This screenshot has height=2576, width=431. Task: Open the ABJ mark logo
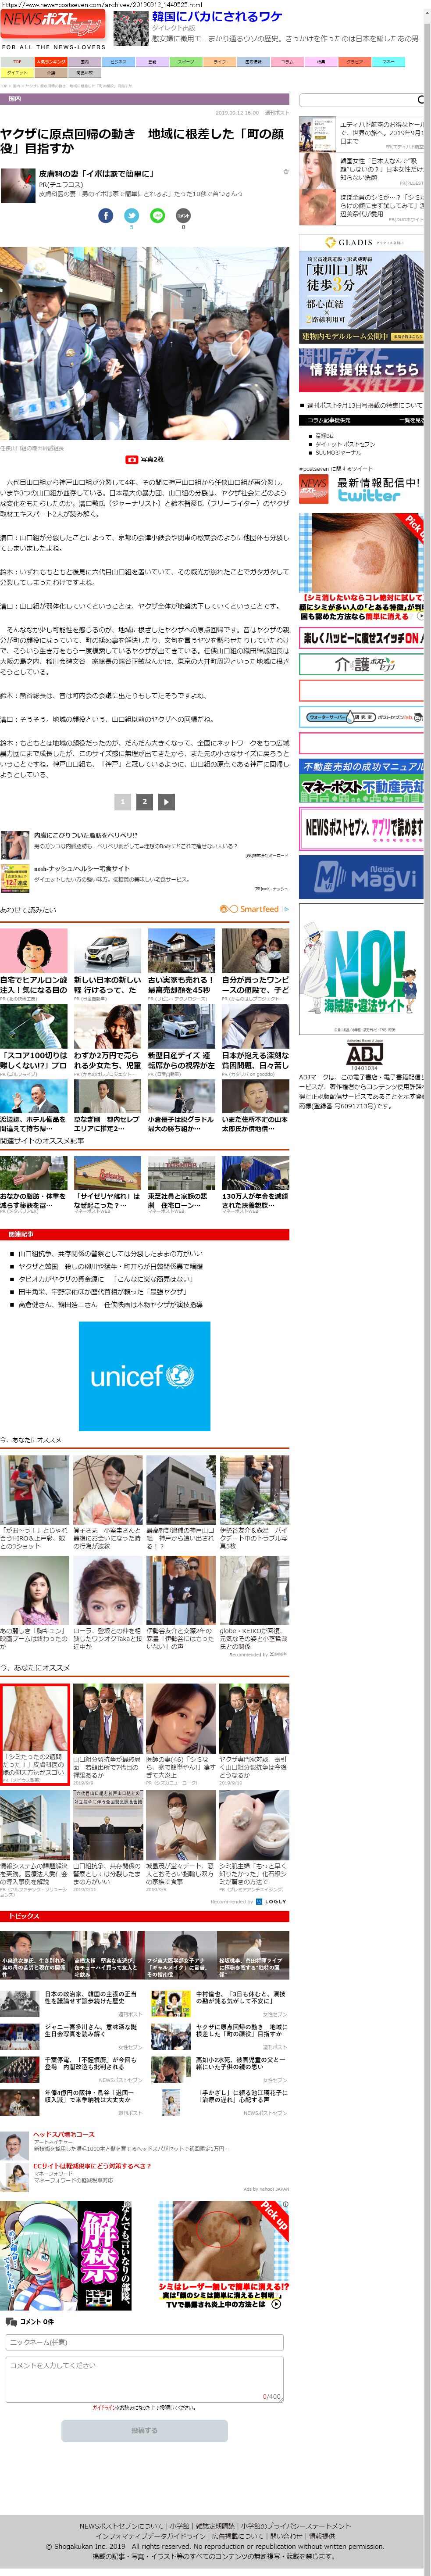[364, 1055]
